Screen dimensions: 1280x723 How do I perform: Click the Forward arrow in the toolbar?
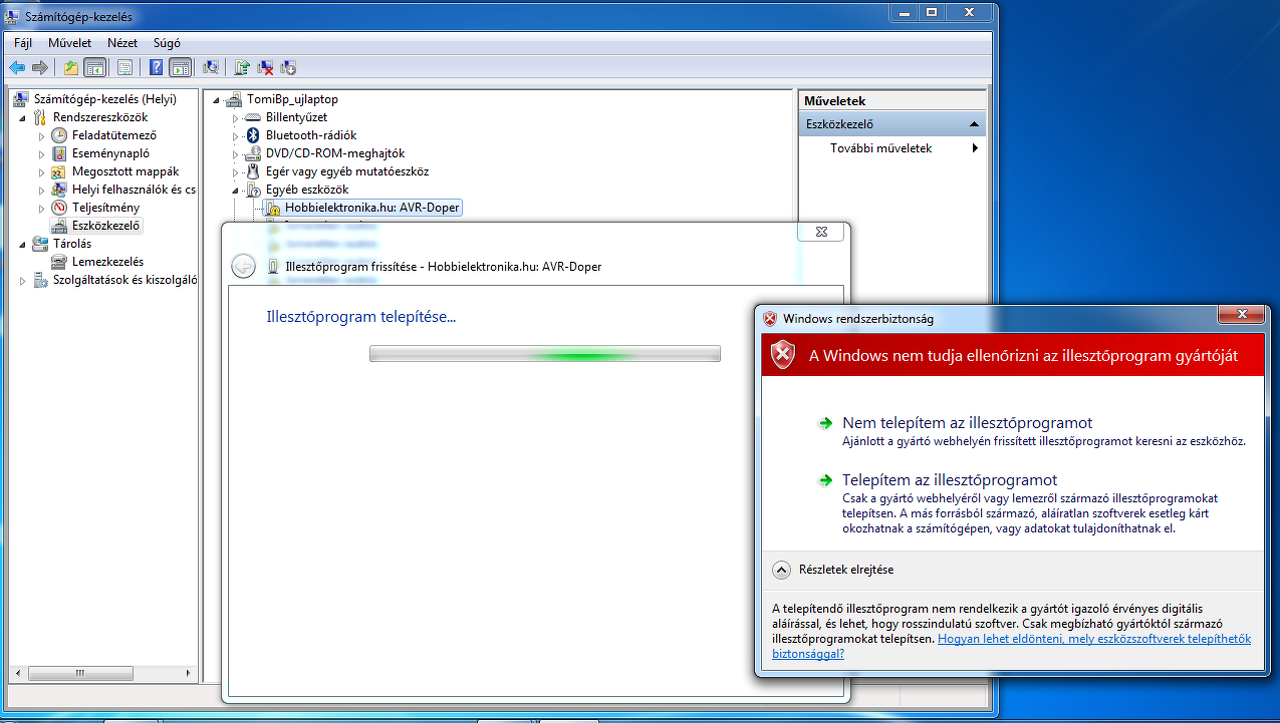(40, 68)
